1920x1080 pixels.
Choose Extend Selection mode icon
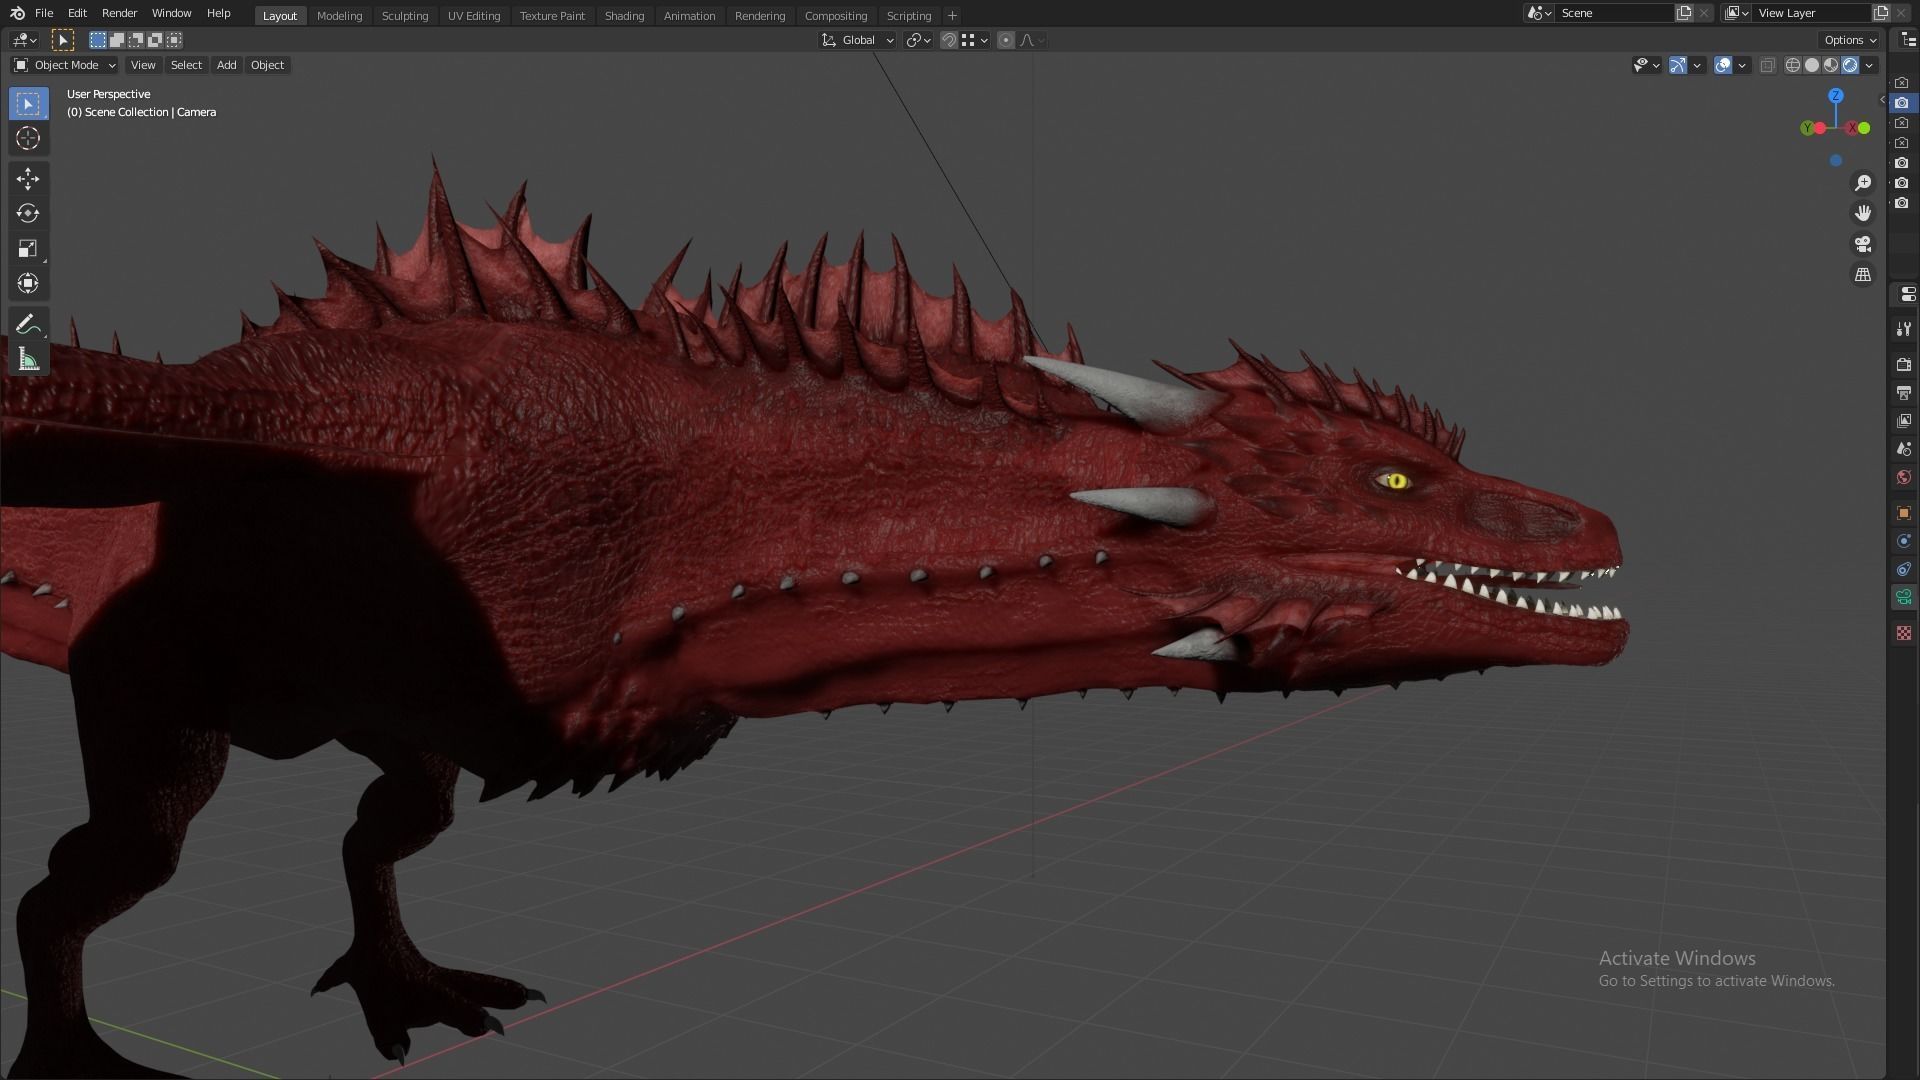coord(117,40)
